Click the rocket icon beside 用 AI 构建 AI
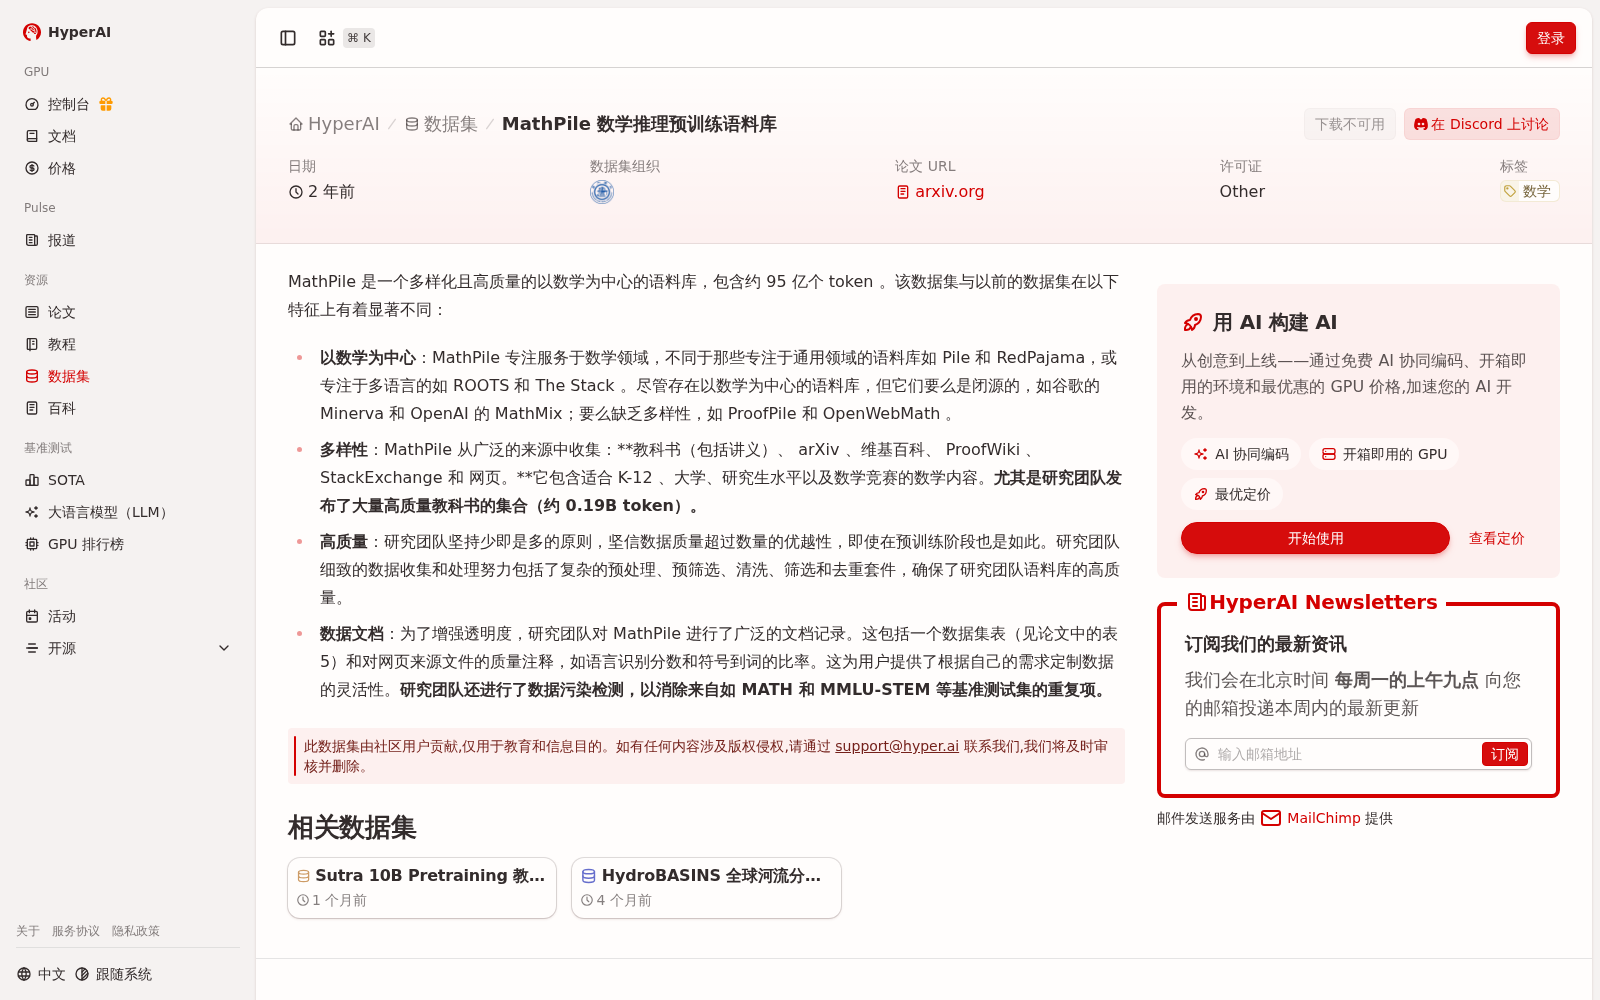The width and height of the screenshot is (1600, 1000). pyautogui.click(x=1193, y=322)
